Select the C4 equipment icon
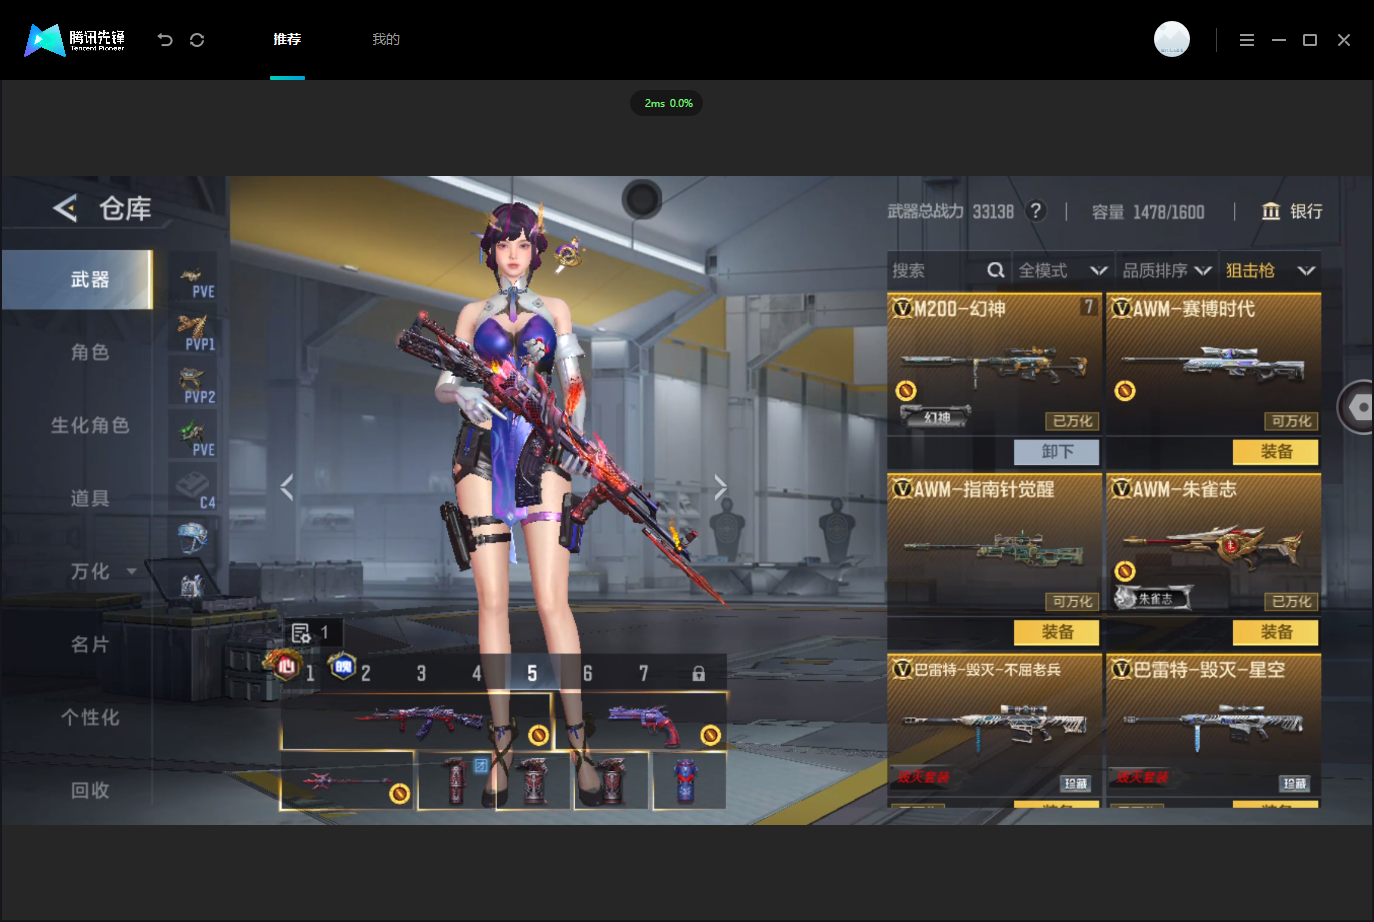 point(194,490)
